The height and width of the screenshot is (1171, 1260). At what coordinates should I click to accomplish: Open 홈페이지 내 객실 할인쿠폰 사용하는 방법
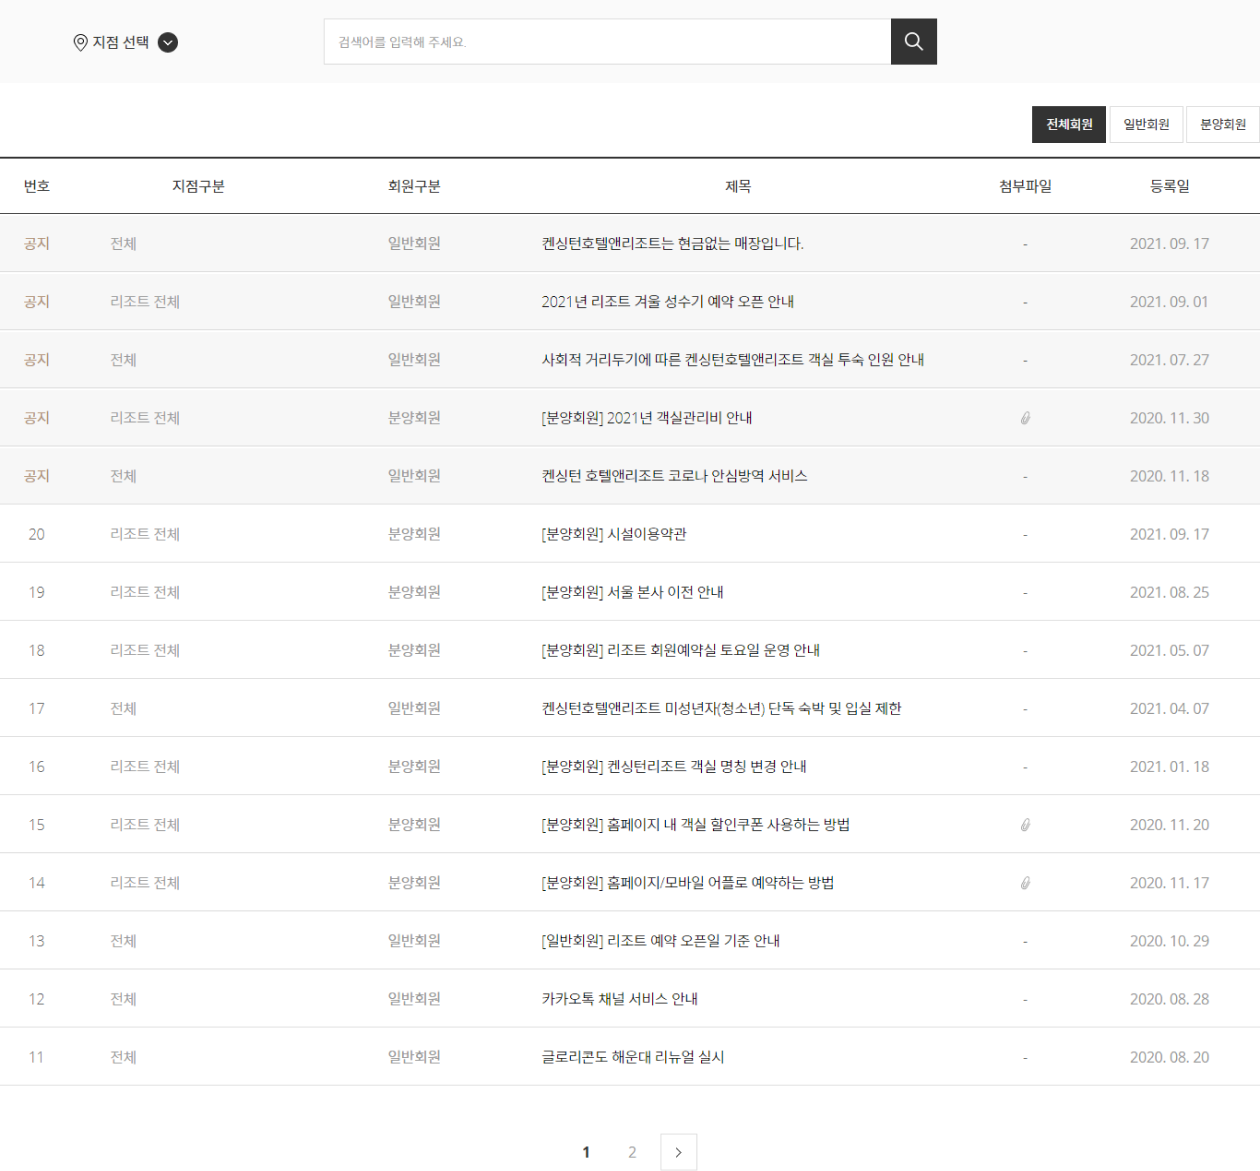[x=695, y=824]
